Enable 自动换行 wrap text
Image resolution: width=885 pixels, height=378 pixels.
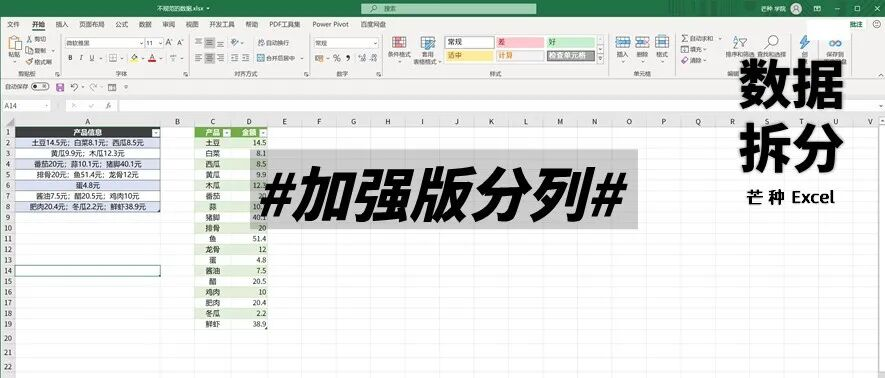(274, 43)
